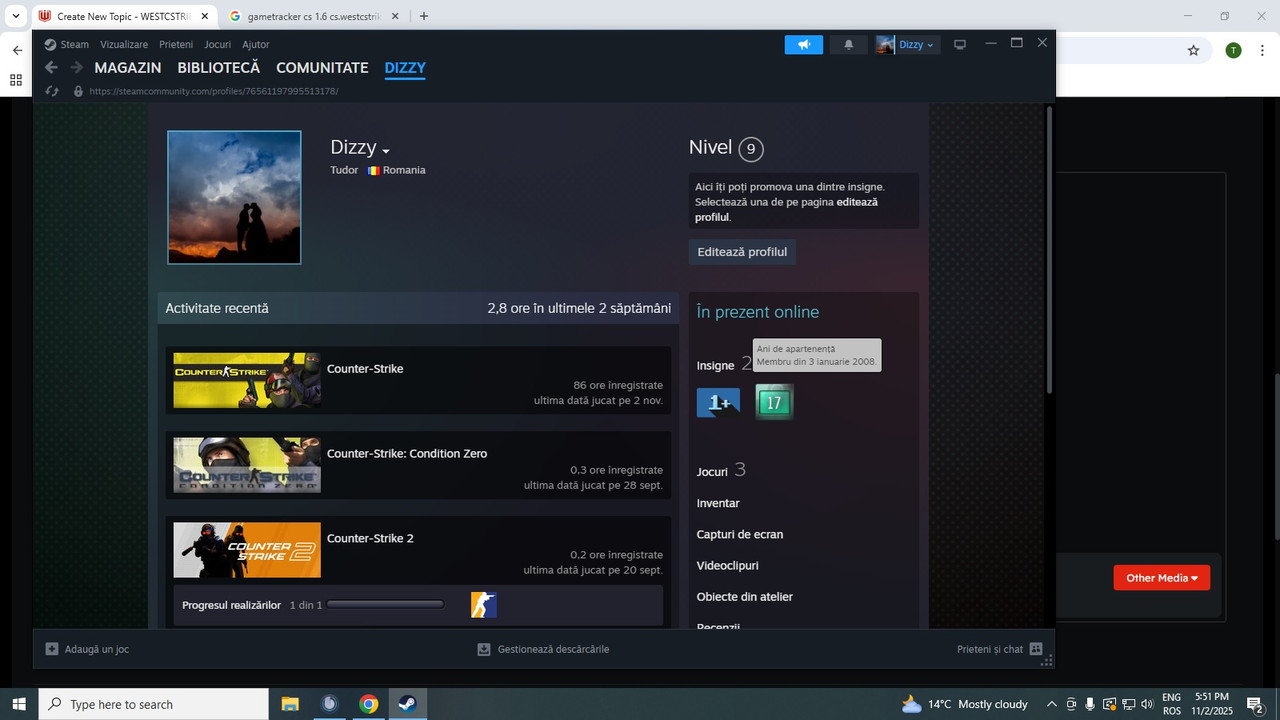The height and width of the screenshot is (720, 1280).
Task: Open the Vizualizare menu
Action: point(124,45)
